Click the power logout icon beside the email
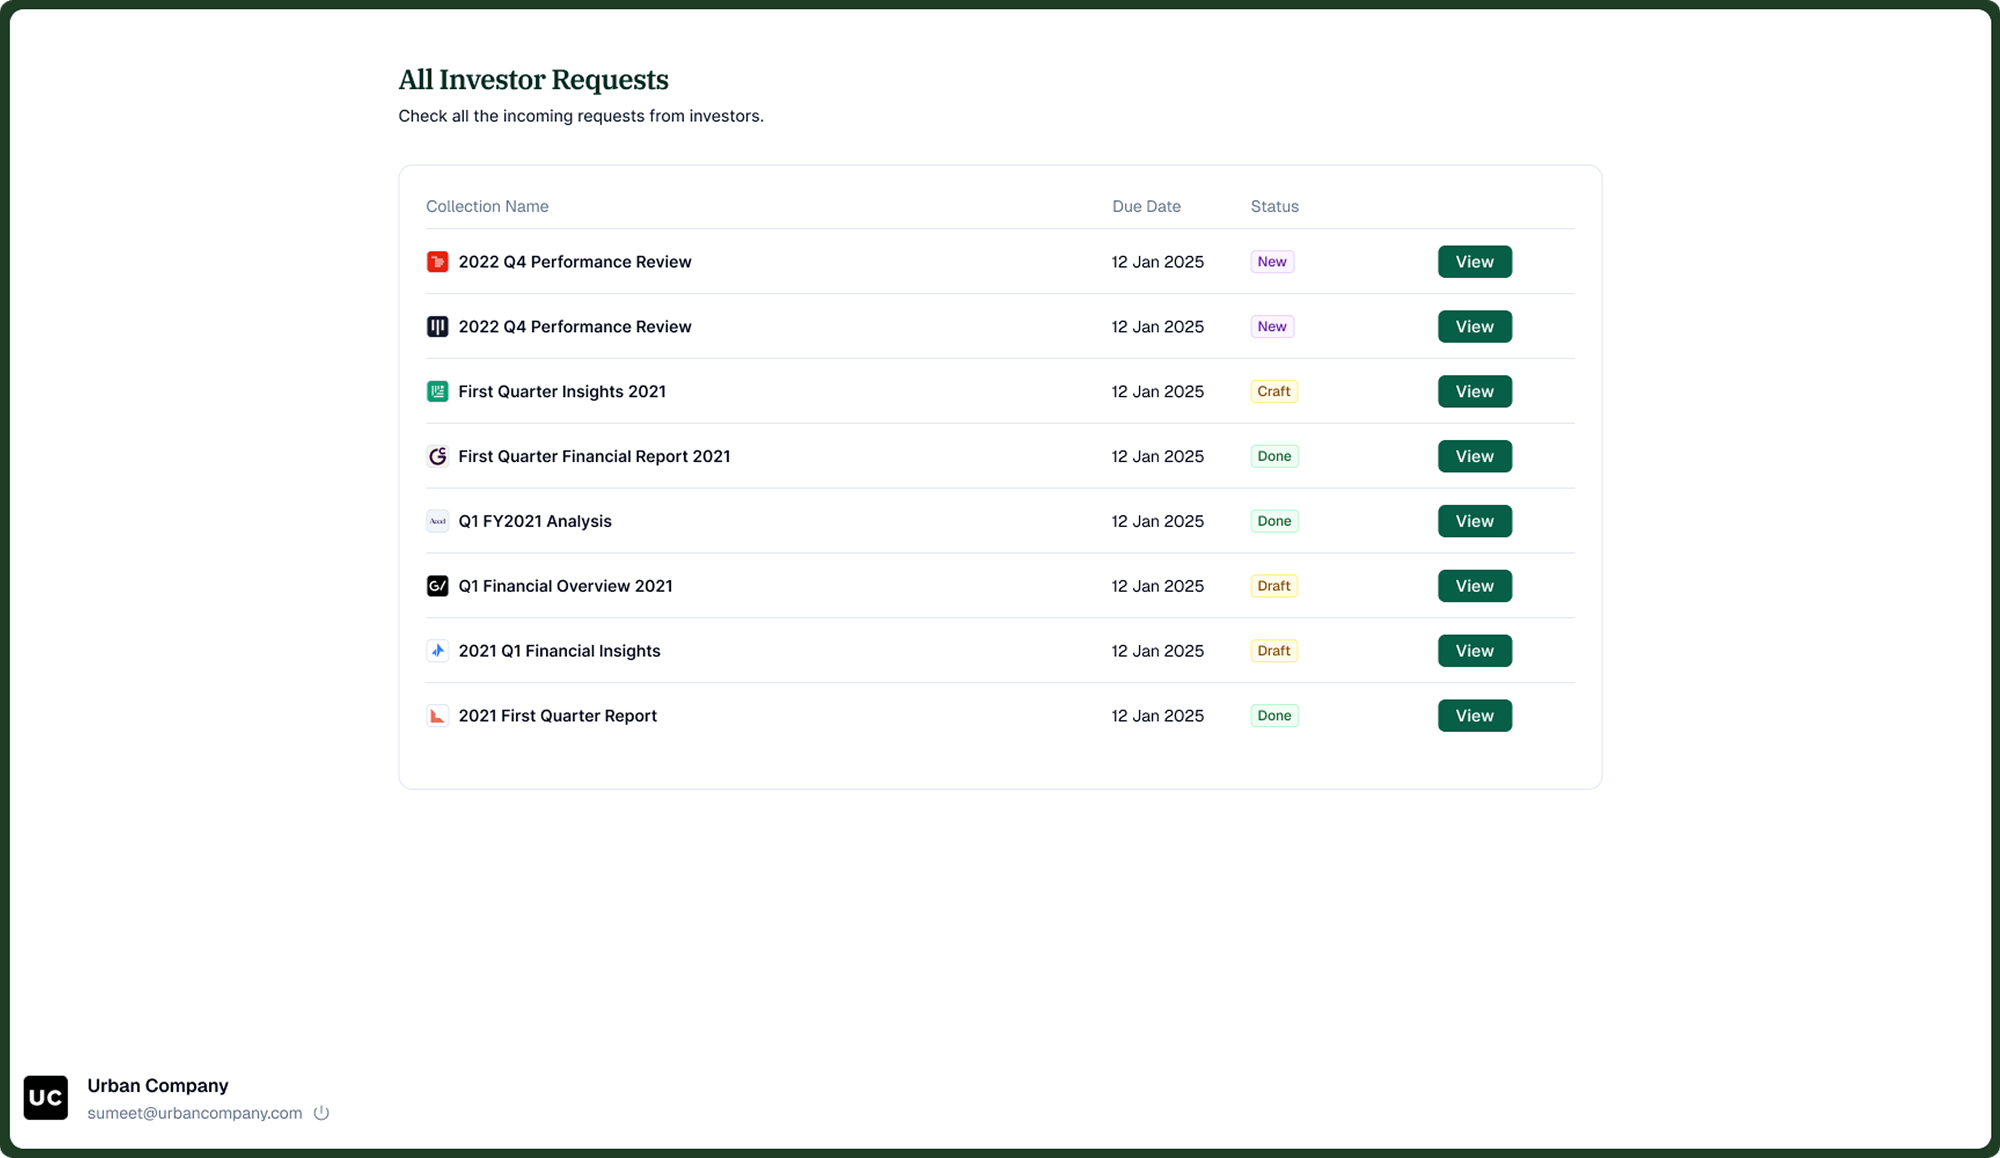 click(321, 1113)
